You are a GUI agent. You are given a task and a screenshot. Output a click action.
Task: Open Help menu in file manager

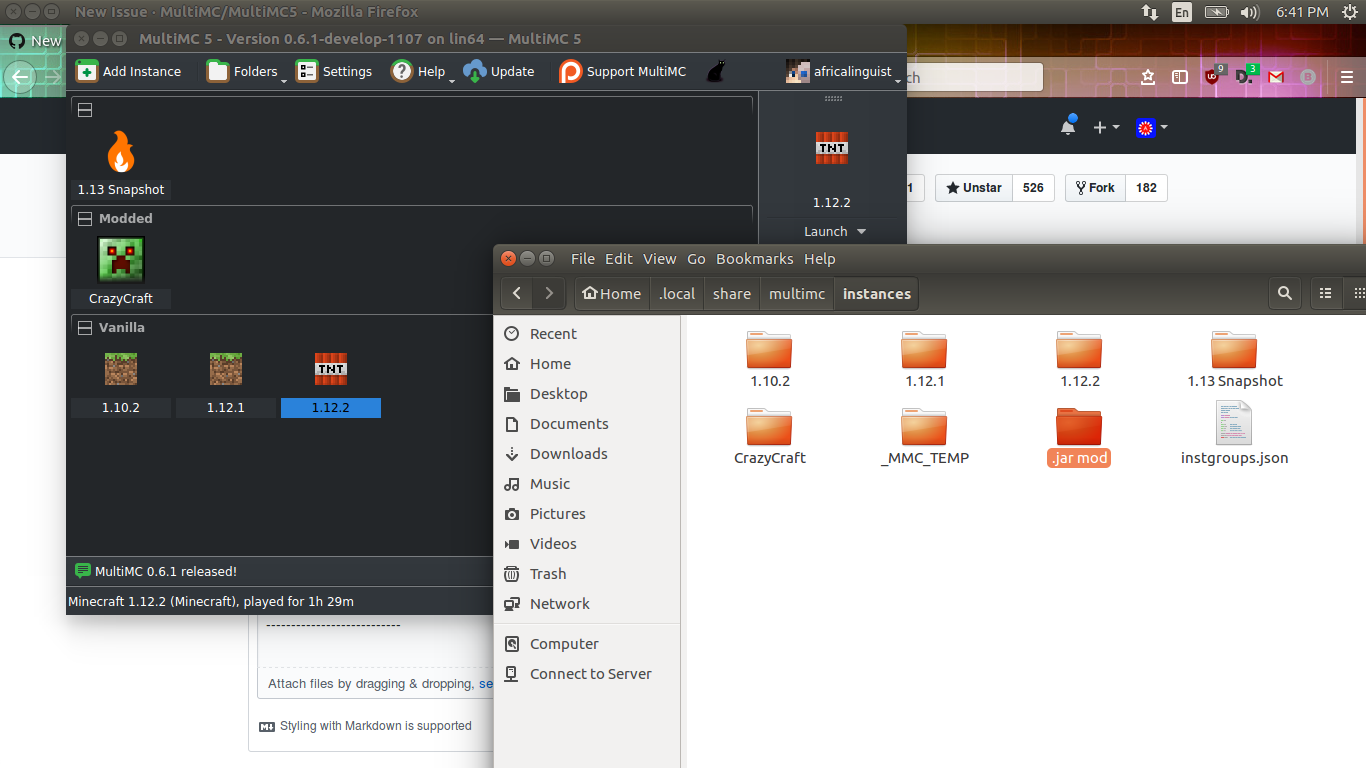click(x=820, y=258)
